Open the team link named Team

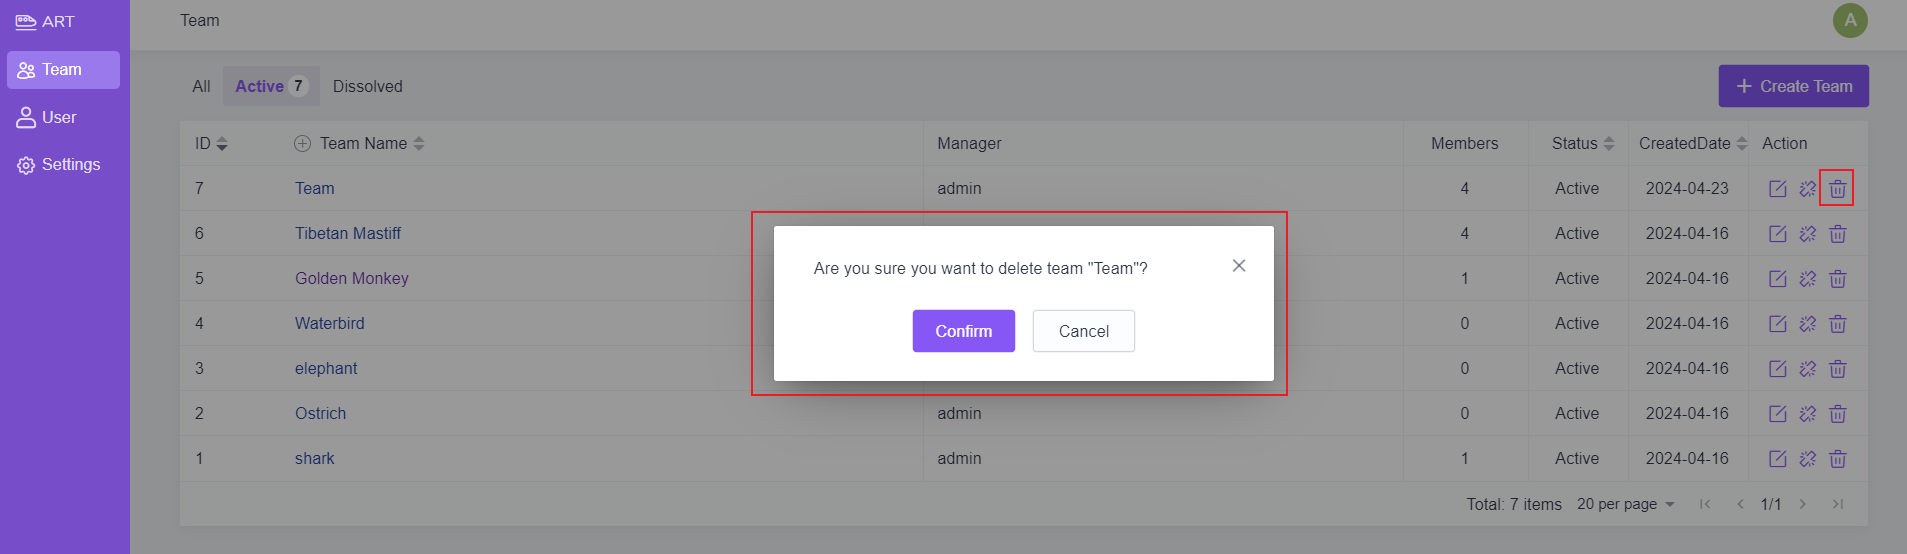[x=314, y=189]
